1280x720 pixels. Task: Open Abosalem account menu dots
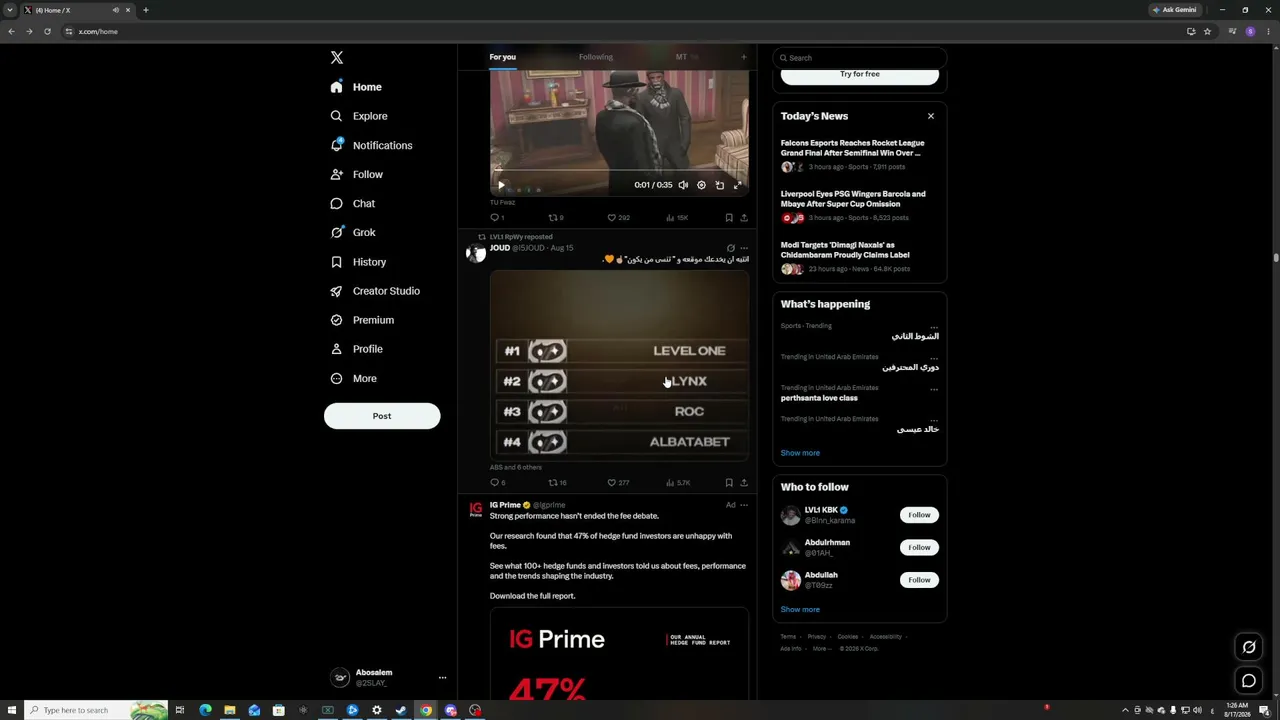pyautogui.click(x=442, y=678)
